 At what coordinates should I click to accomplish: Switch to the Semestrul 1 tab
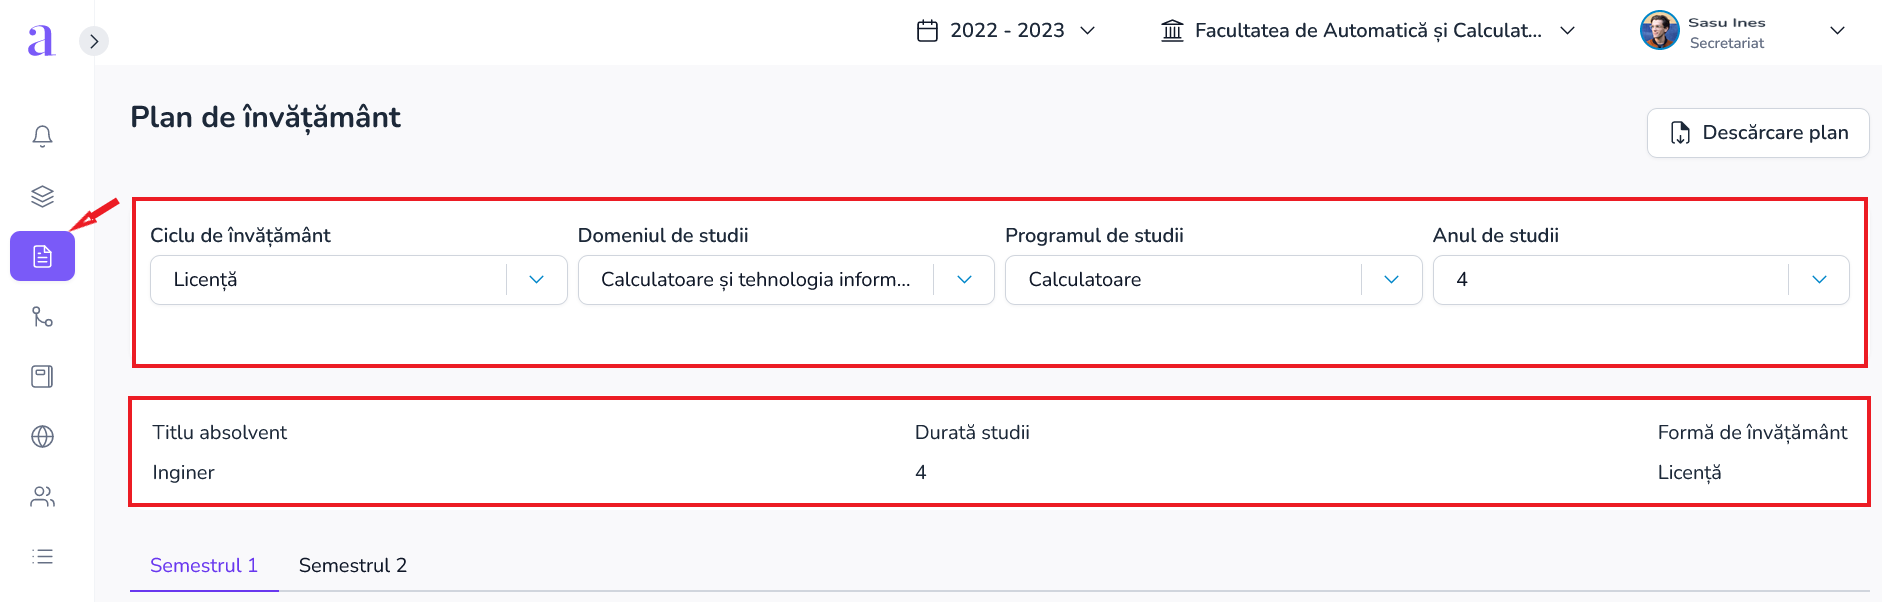(x=204, y=566)
